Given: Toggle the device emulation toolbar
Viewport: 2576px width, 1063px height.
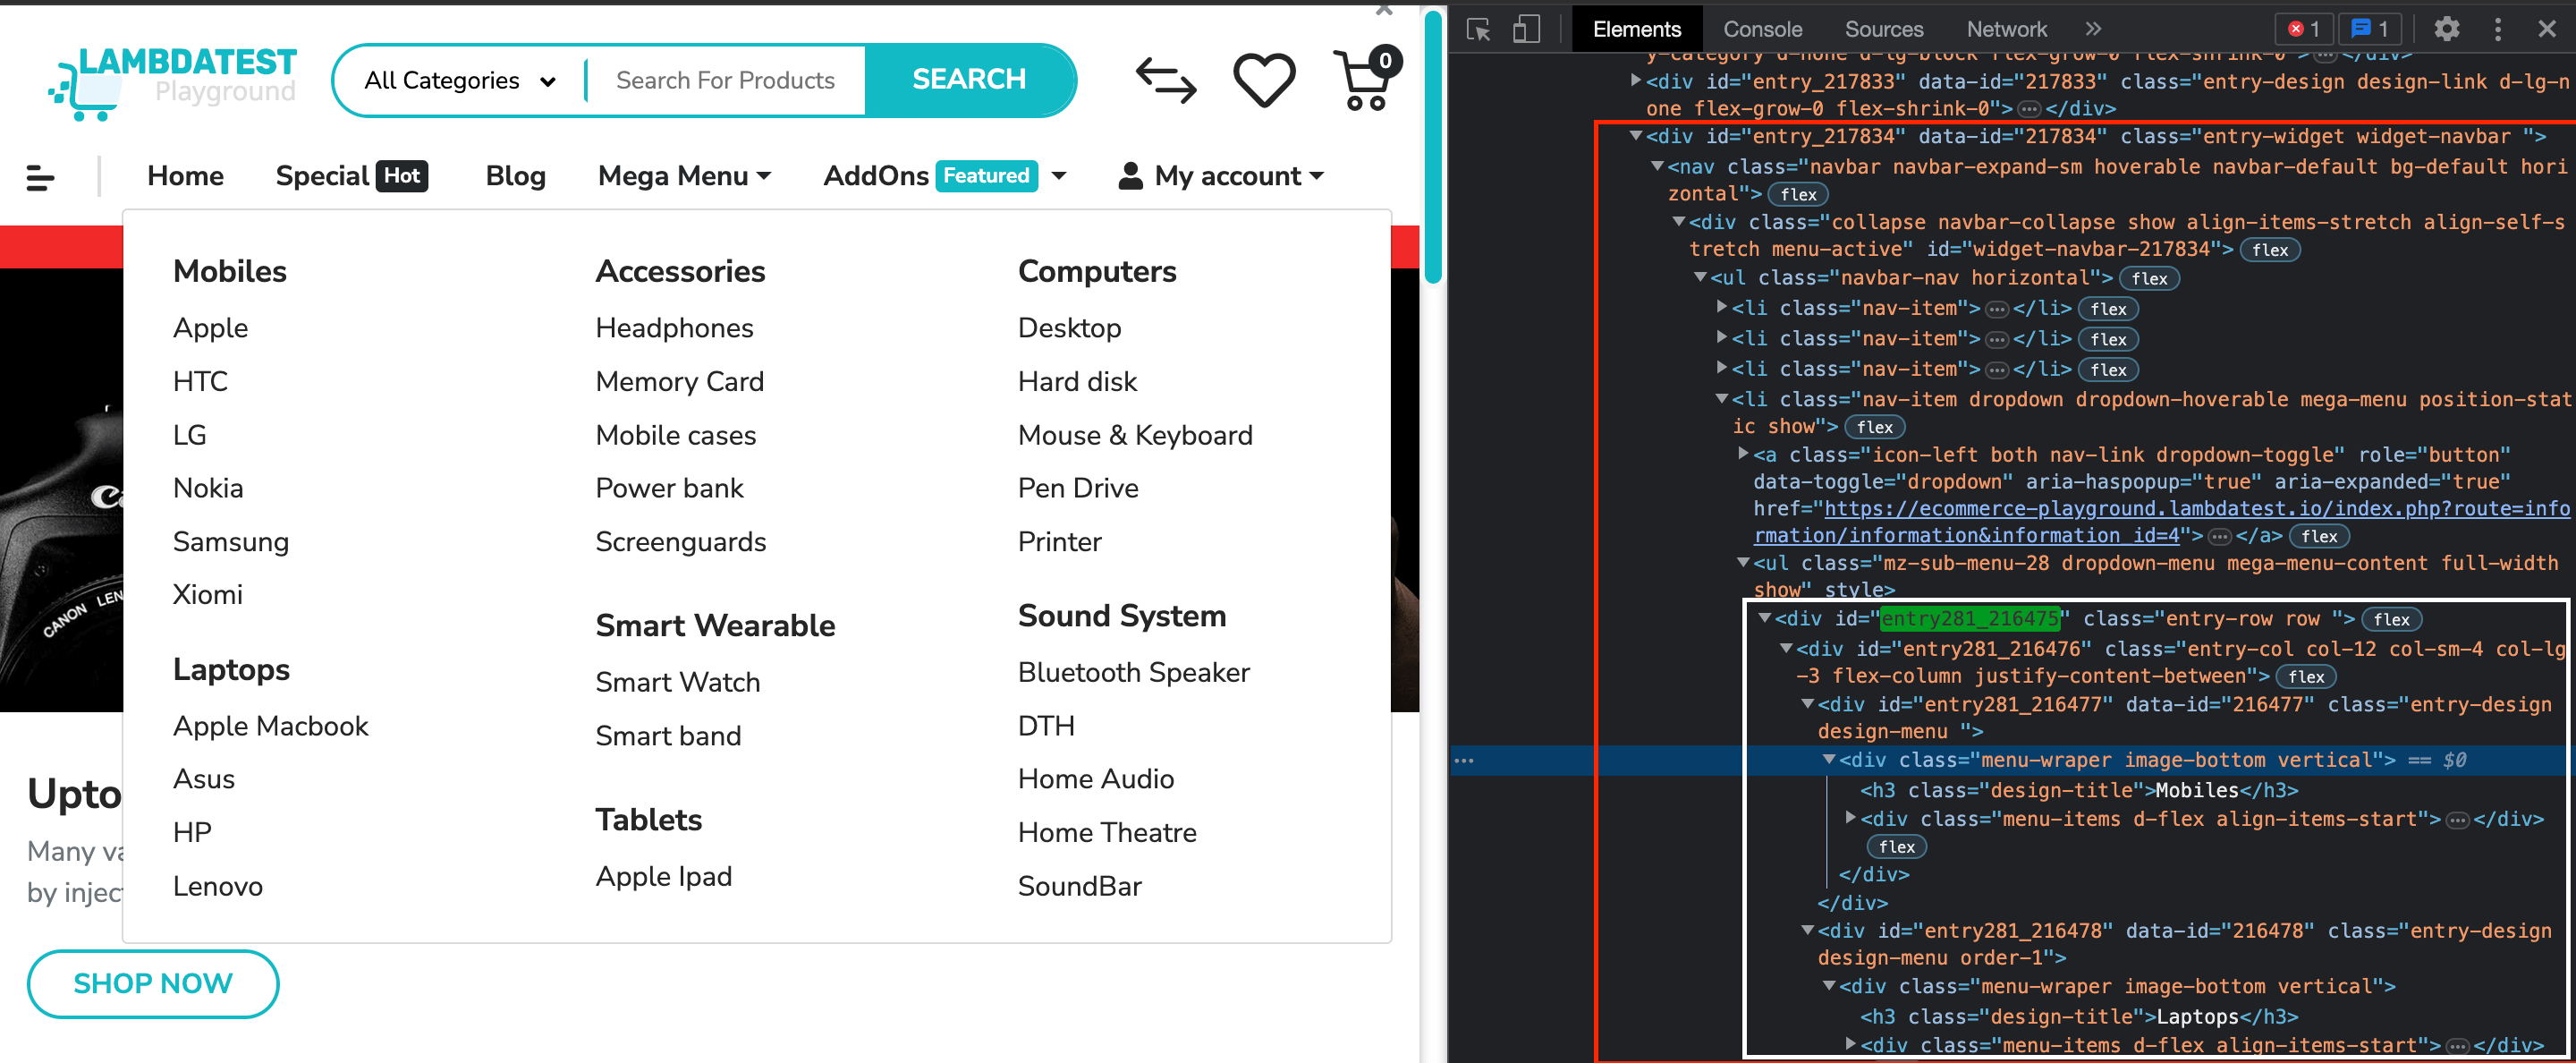Looking at the screenshot, I should [1526, 29].
